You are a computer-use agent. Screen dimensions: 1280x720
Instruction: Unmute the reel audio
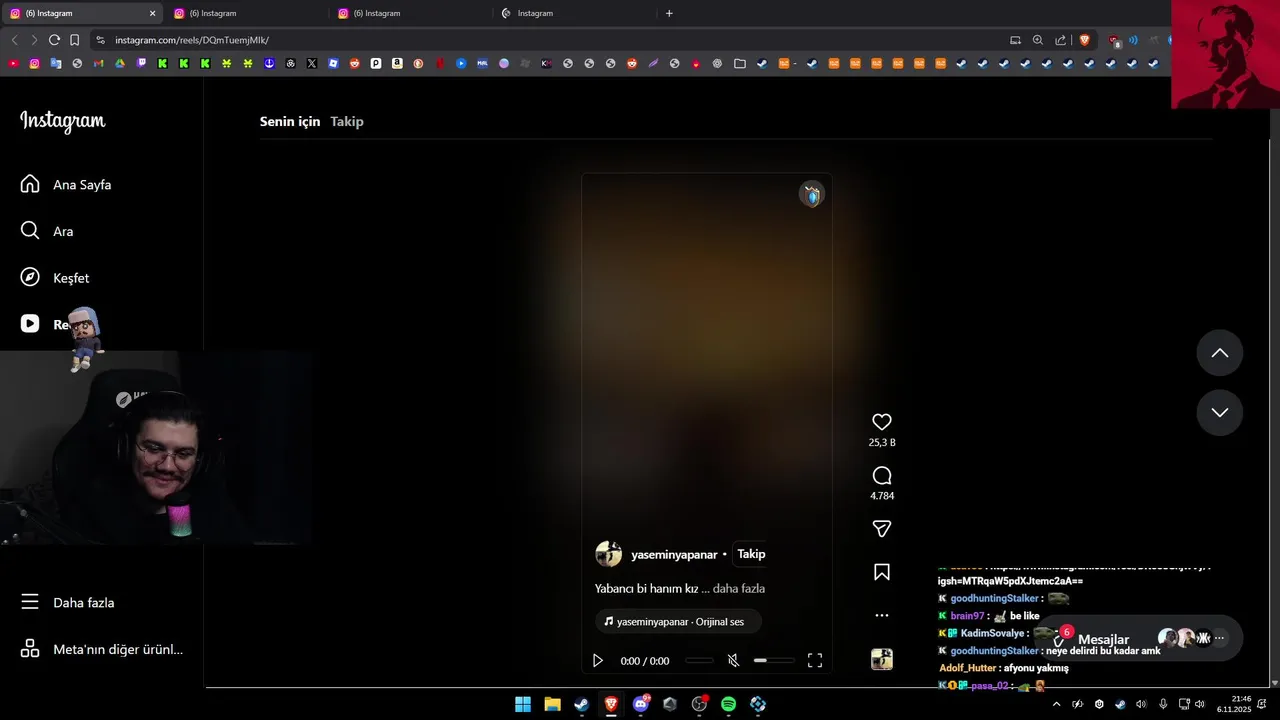[x=733, y=661]
